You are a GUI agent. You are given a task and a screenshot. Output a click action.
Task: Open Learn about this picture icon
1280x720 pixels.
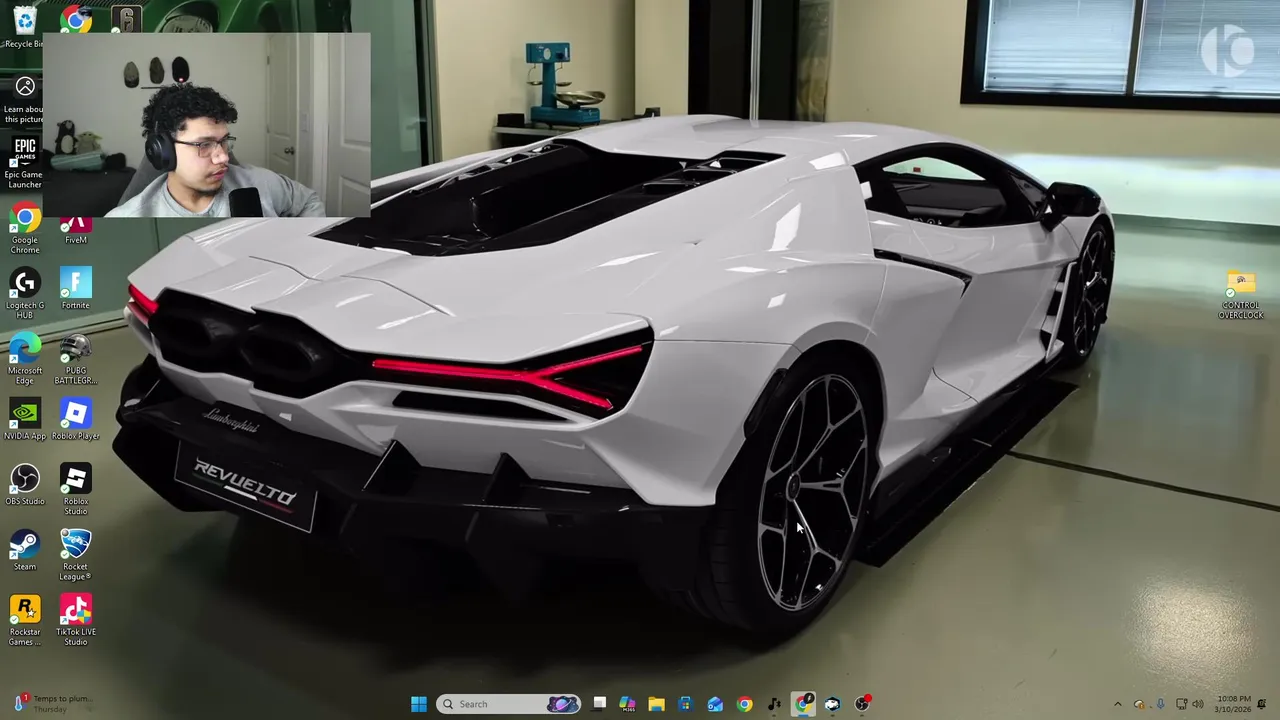(24, 100)
